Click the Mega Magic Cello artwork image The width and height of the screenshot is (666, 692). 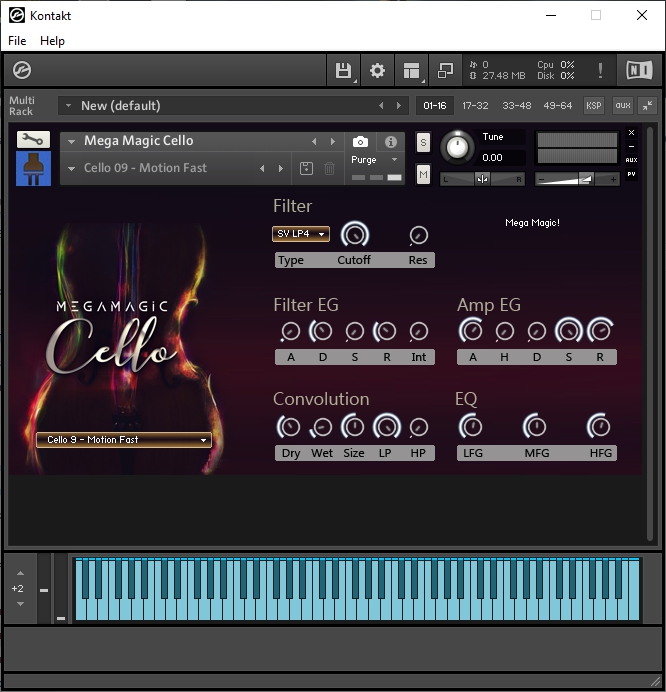coord(124,349)
